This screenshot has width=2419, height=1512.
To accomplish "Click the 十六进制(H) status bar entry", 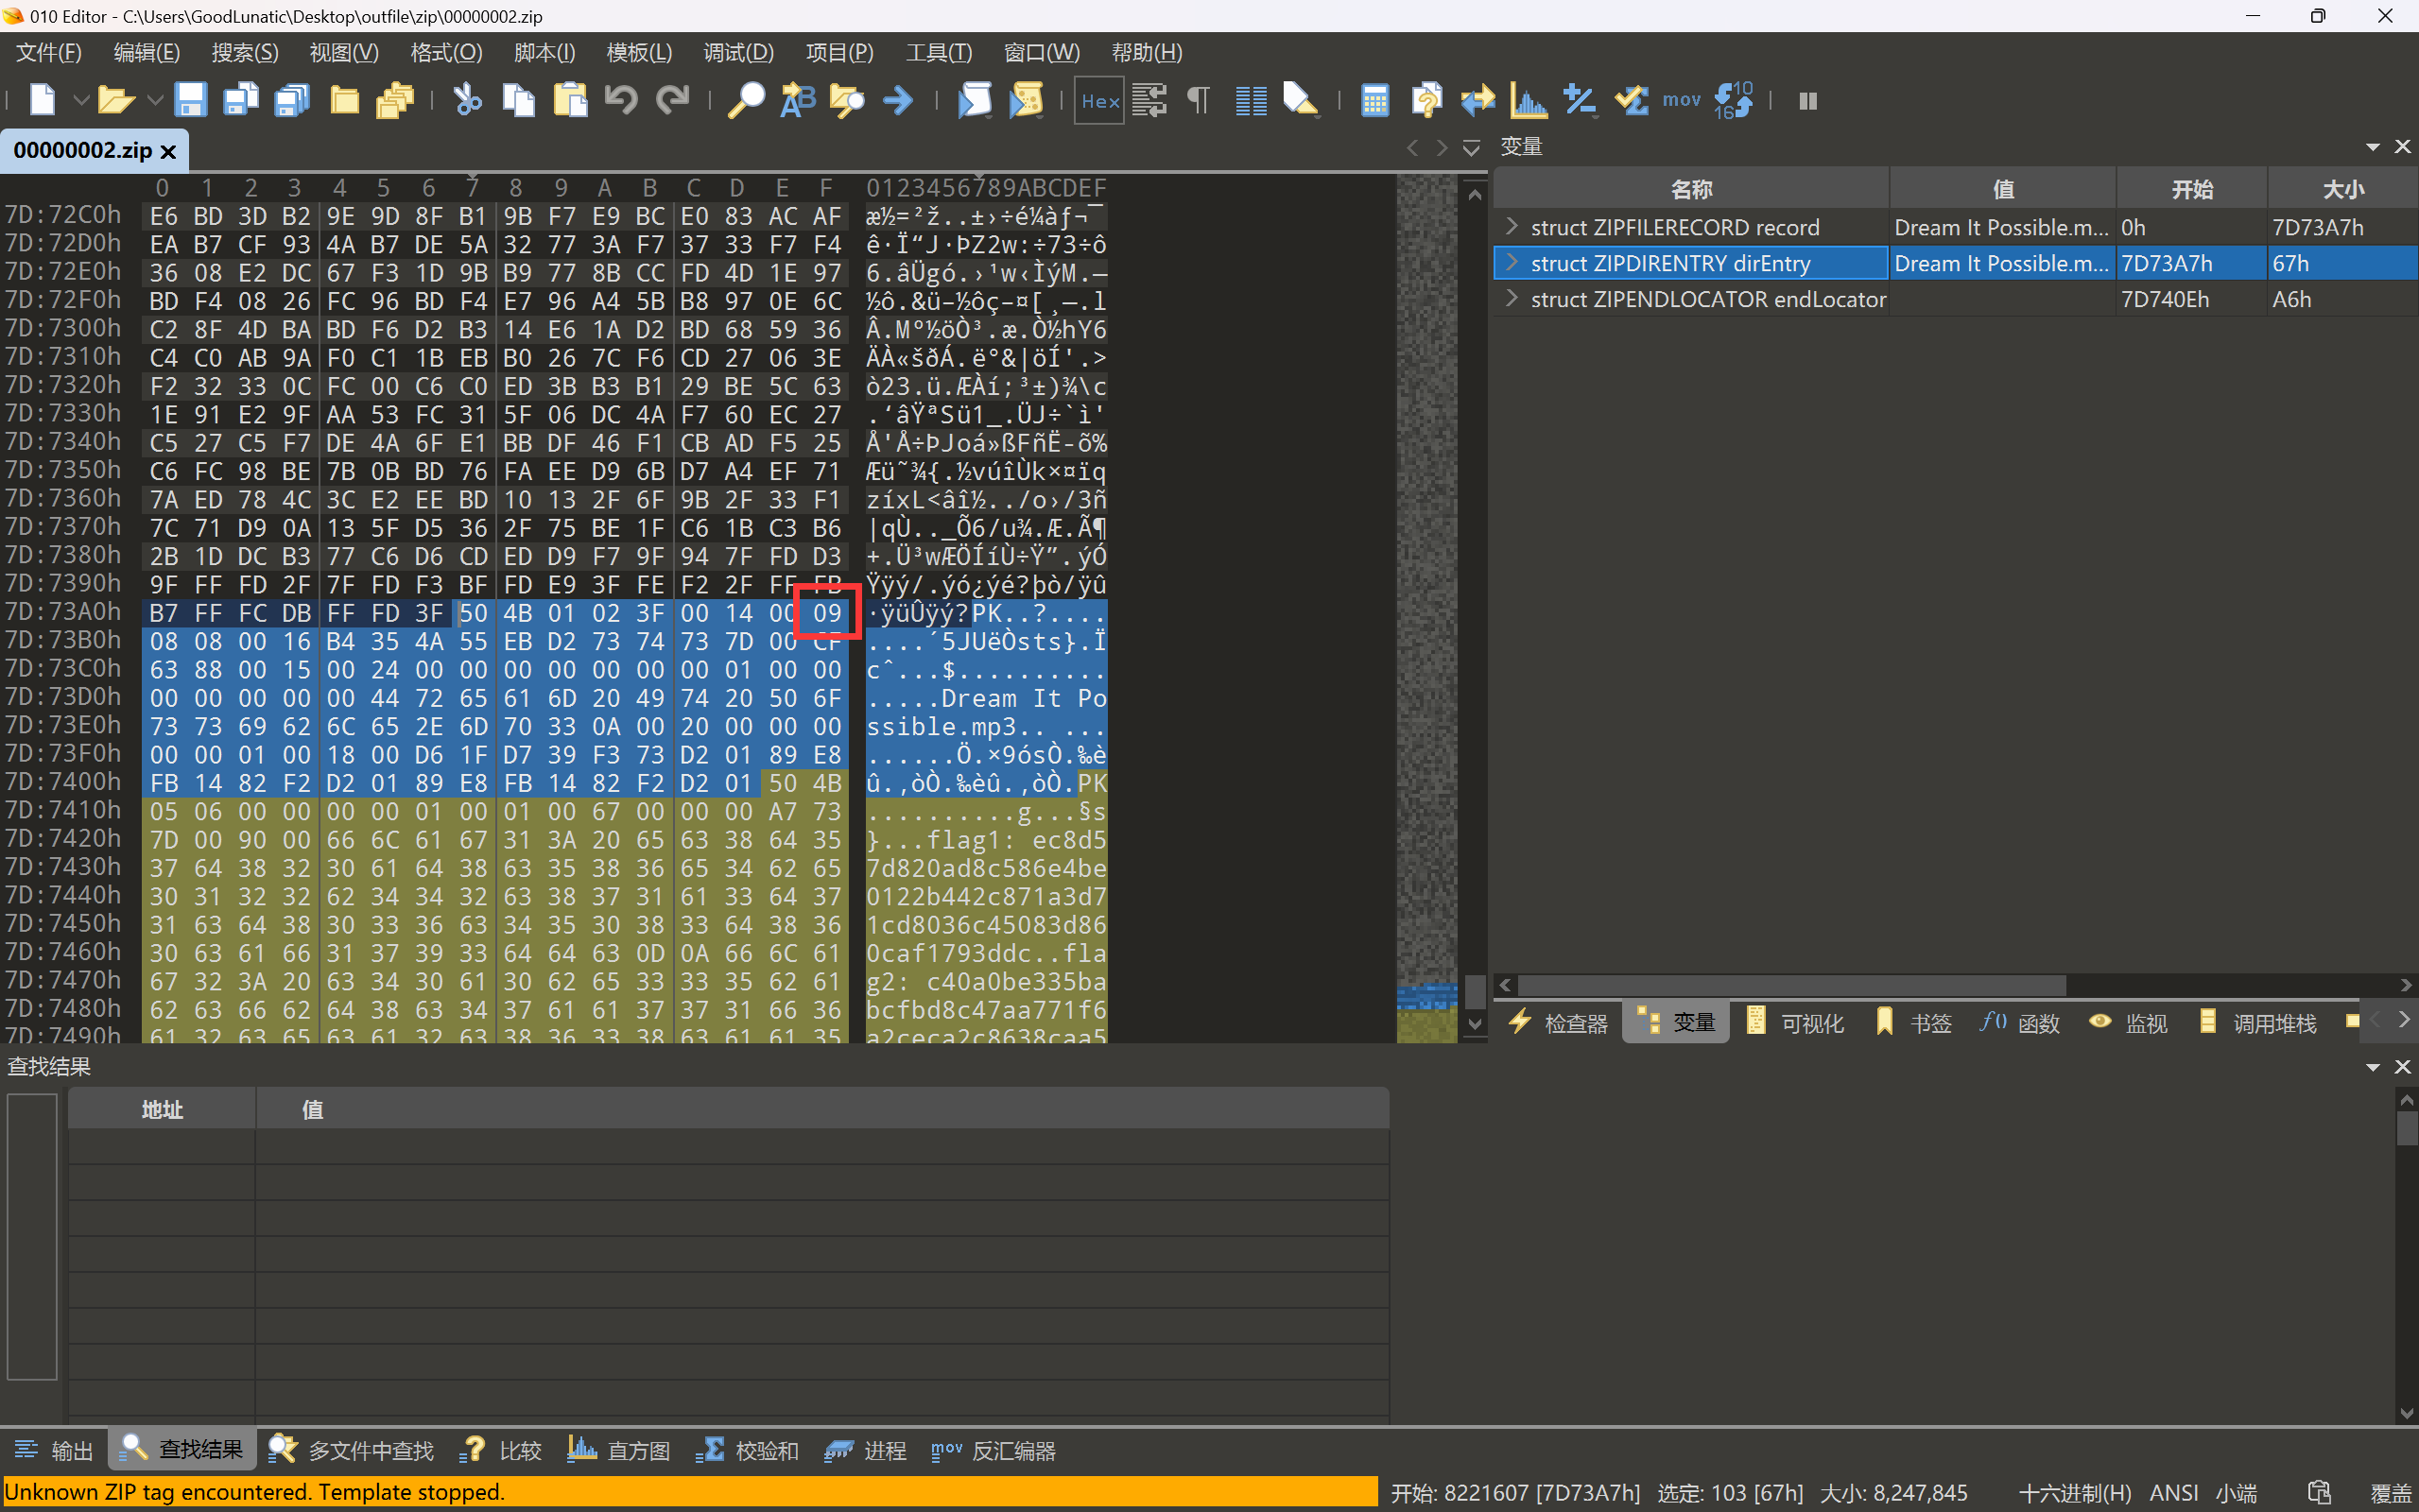I will click(x=2075, y=1493).
